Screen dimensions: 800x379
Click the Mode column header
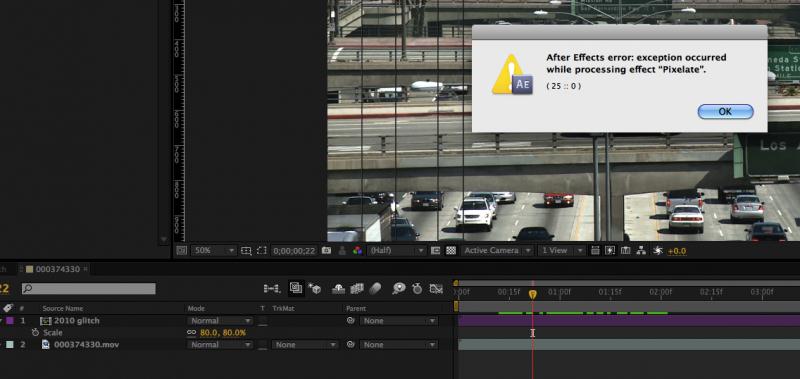click(x=196, y=309)
